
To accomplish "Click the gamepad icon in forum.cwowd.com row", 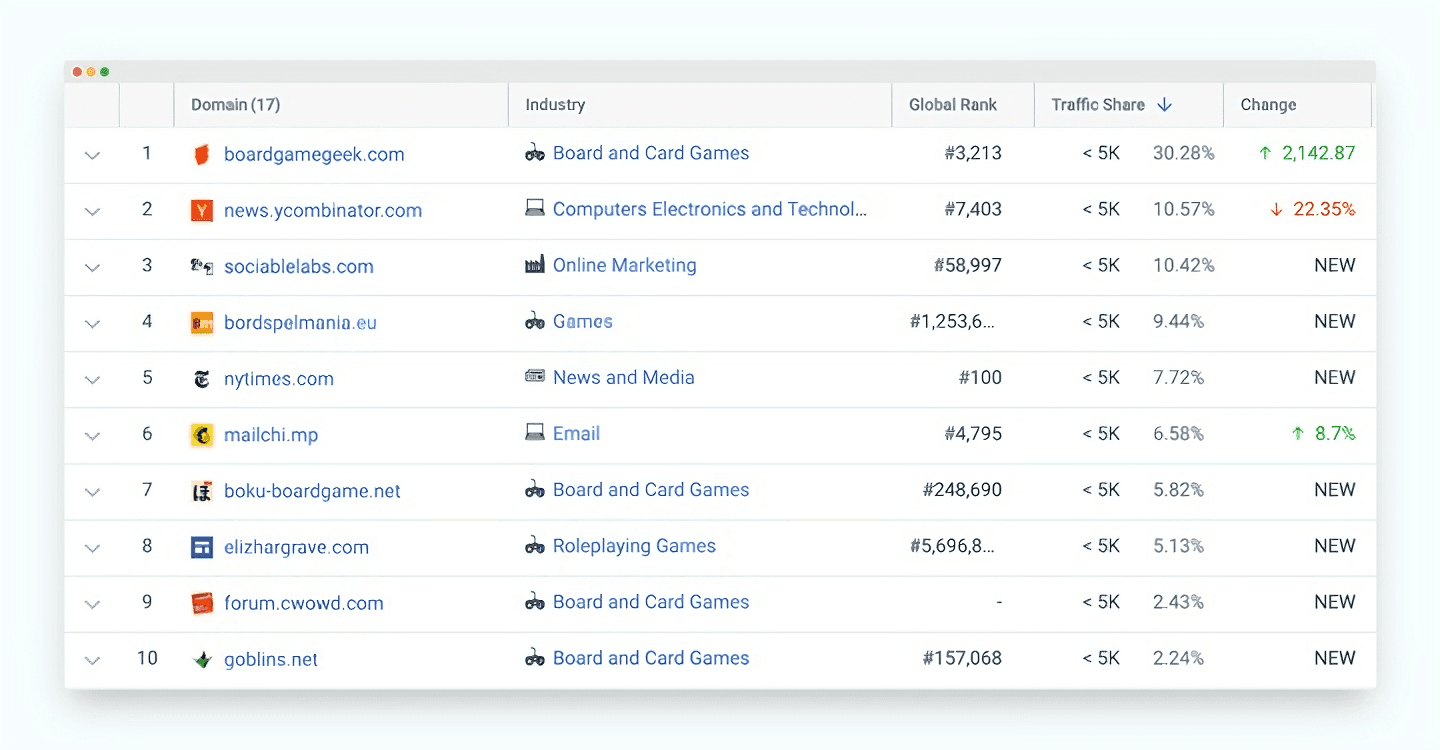I will [x=535, y=602].
